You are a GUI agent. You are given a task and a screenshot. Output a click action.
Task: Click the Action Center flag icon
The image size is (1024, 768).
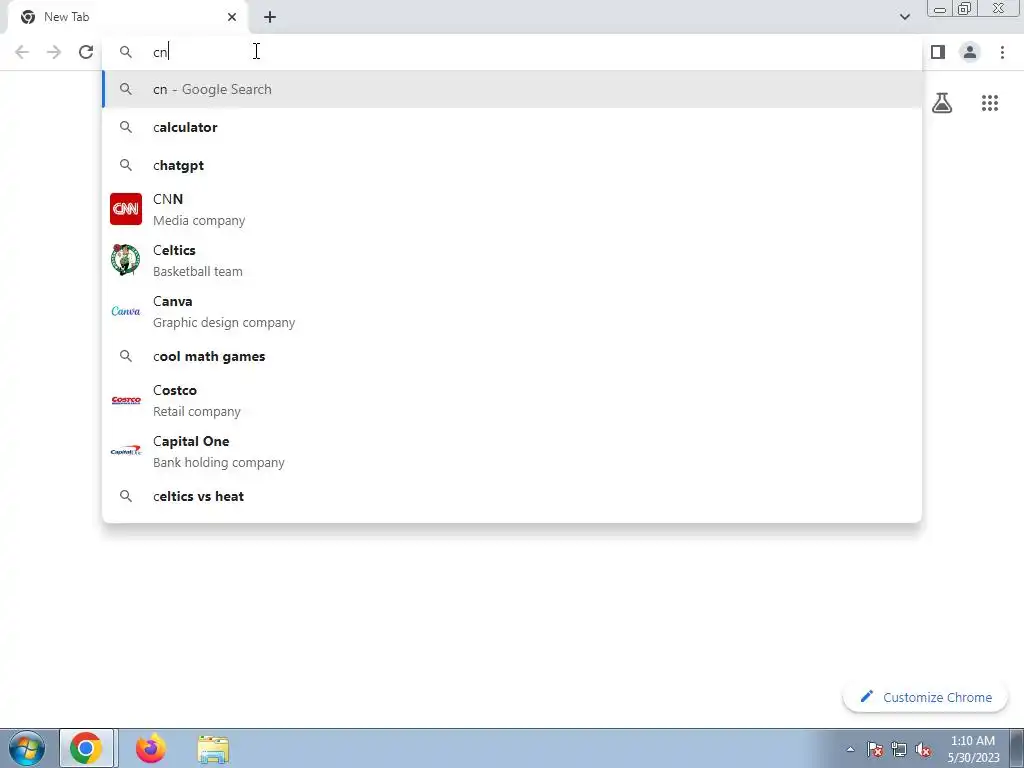(x=874, y=749)
